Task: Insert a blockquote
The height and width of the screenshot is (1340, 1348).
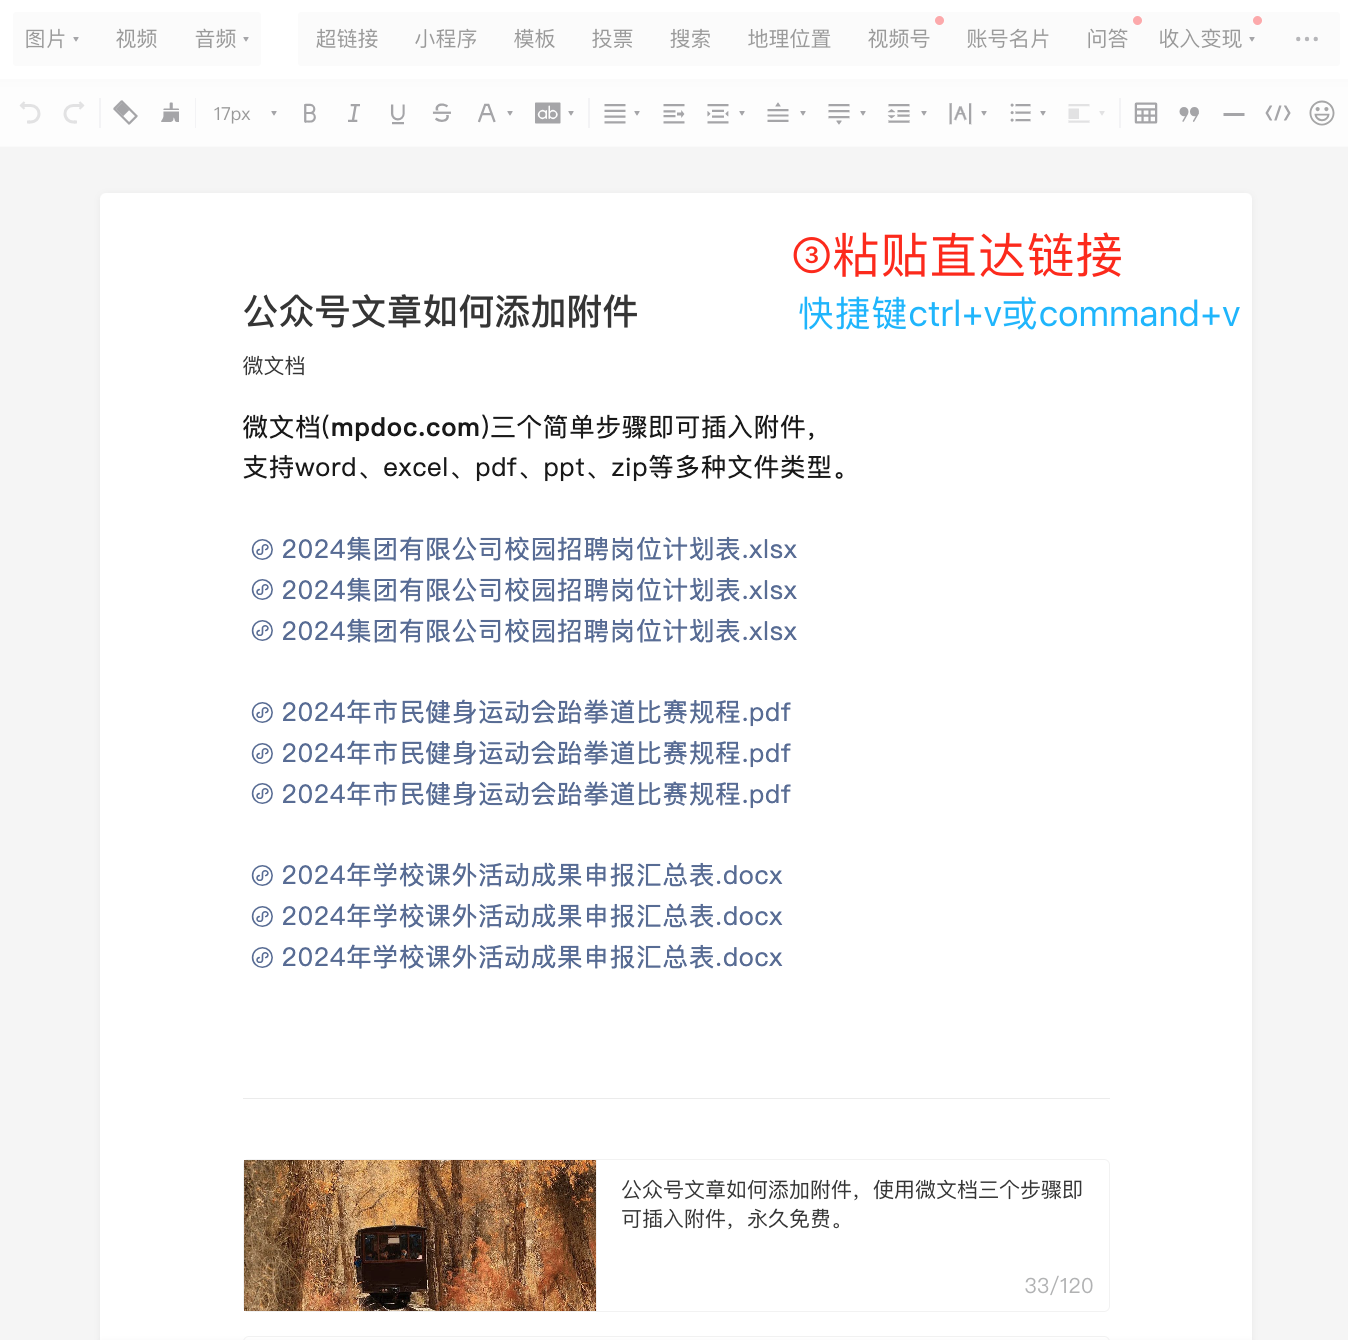Action: tap(1189, 113)
